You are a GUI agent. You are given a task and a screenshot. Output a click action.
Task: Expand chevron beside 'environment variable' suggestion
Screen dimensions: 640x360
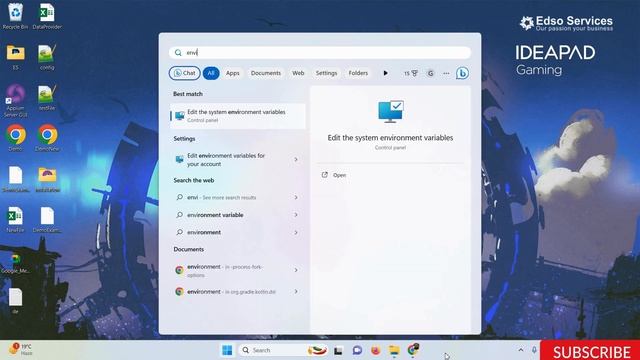point(296,215)
